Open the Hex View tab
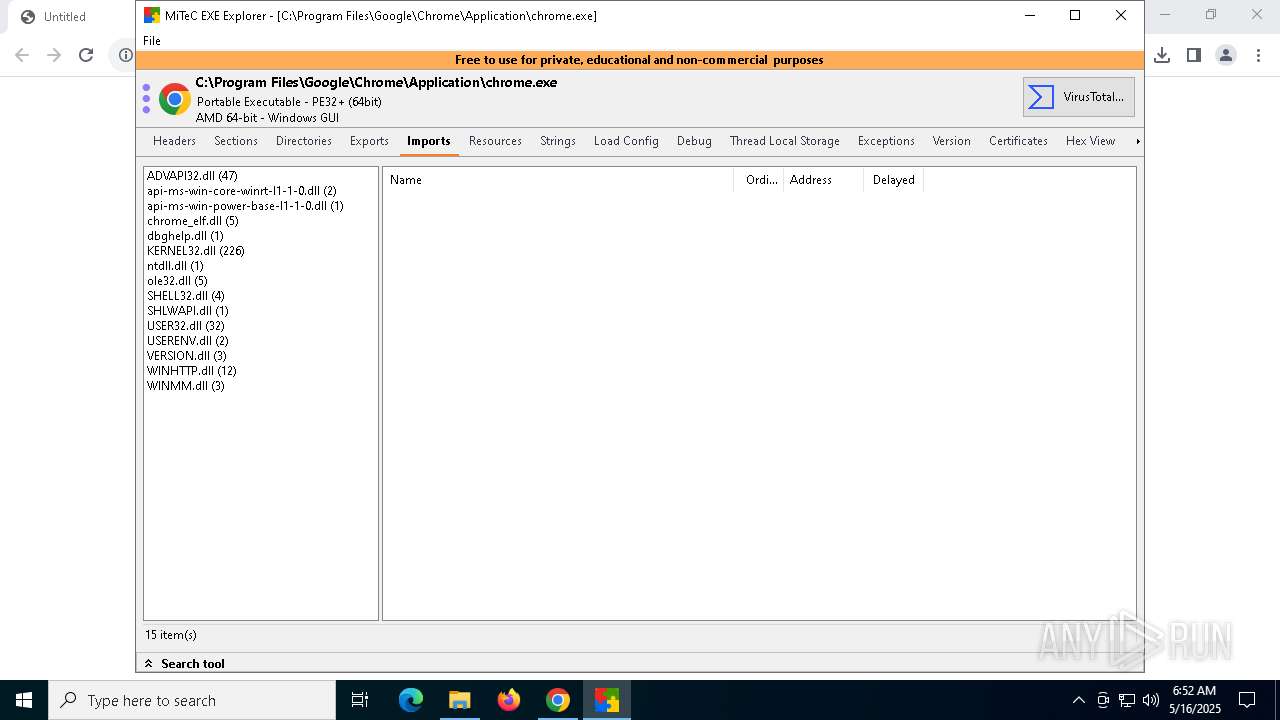The image size is (1280, 720). point(1090,141)
